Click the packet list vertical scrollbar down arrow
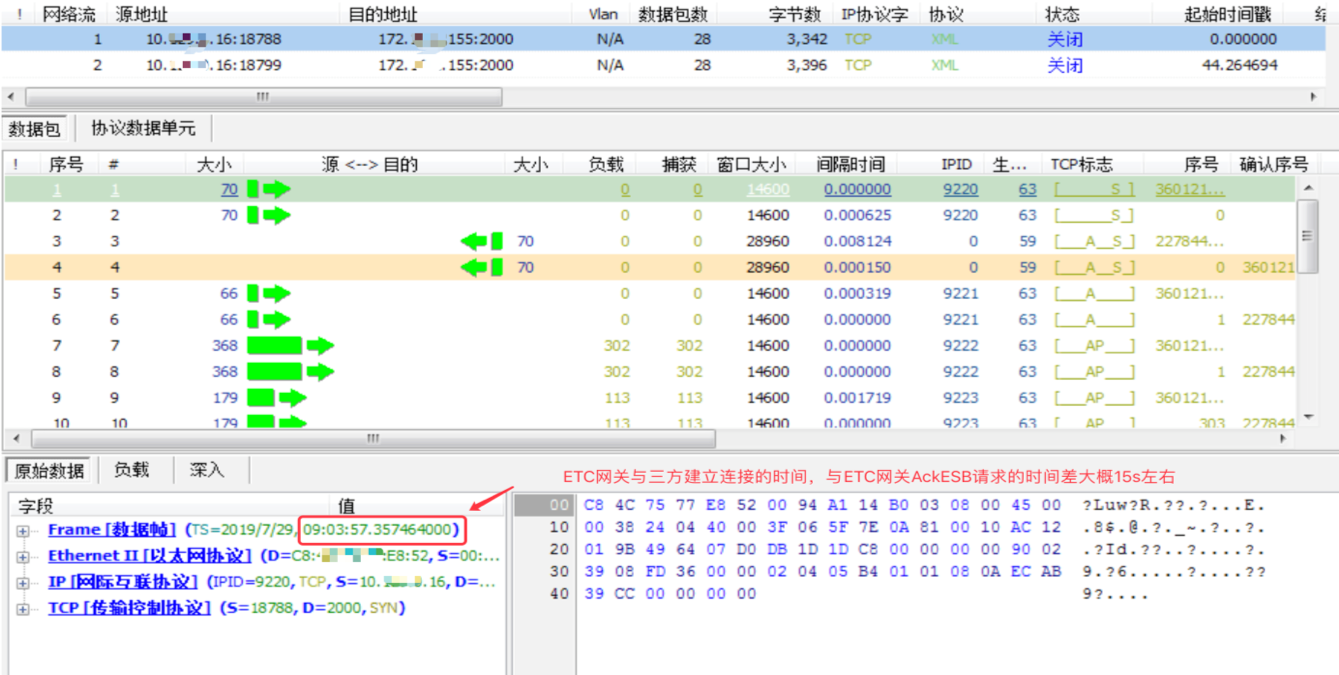1339x675 pixels. [x=1306, y=417]
